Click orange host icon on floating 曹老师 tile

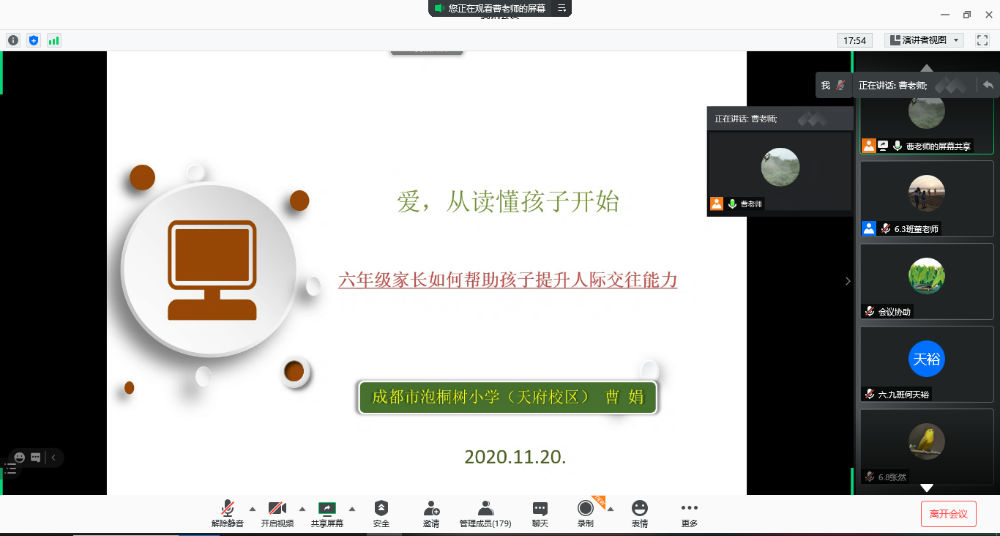pos(717,204)
